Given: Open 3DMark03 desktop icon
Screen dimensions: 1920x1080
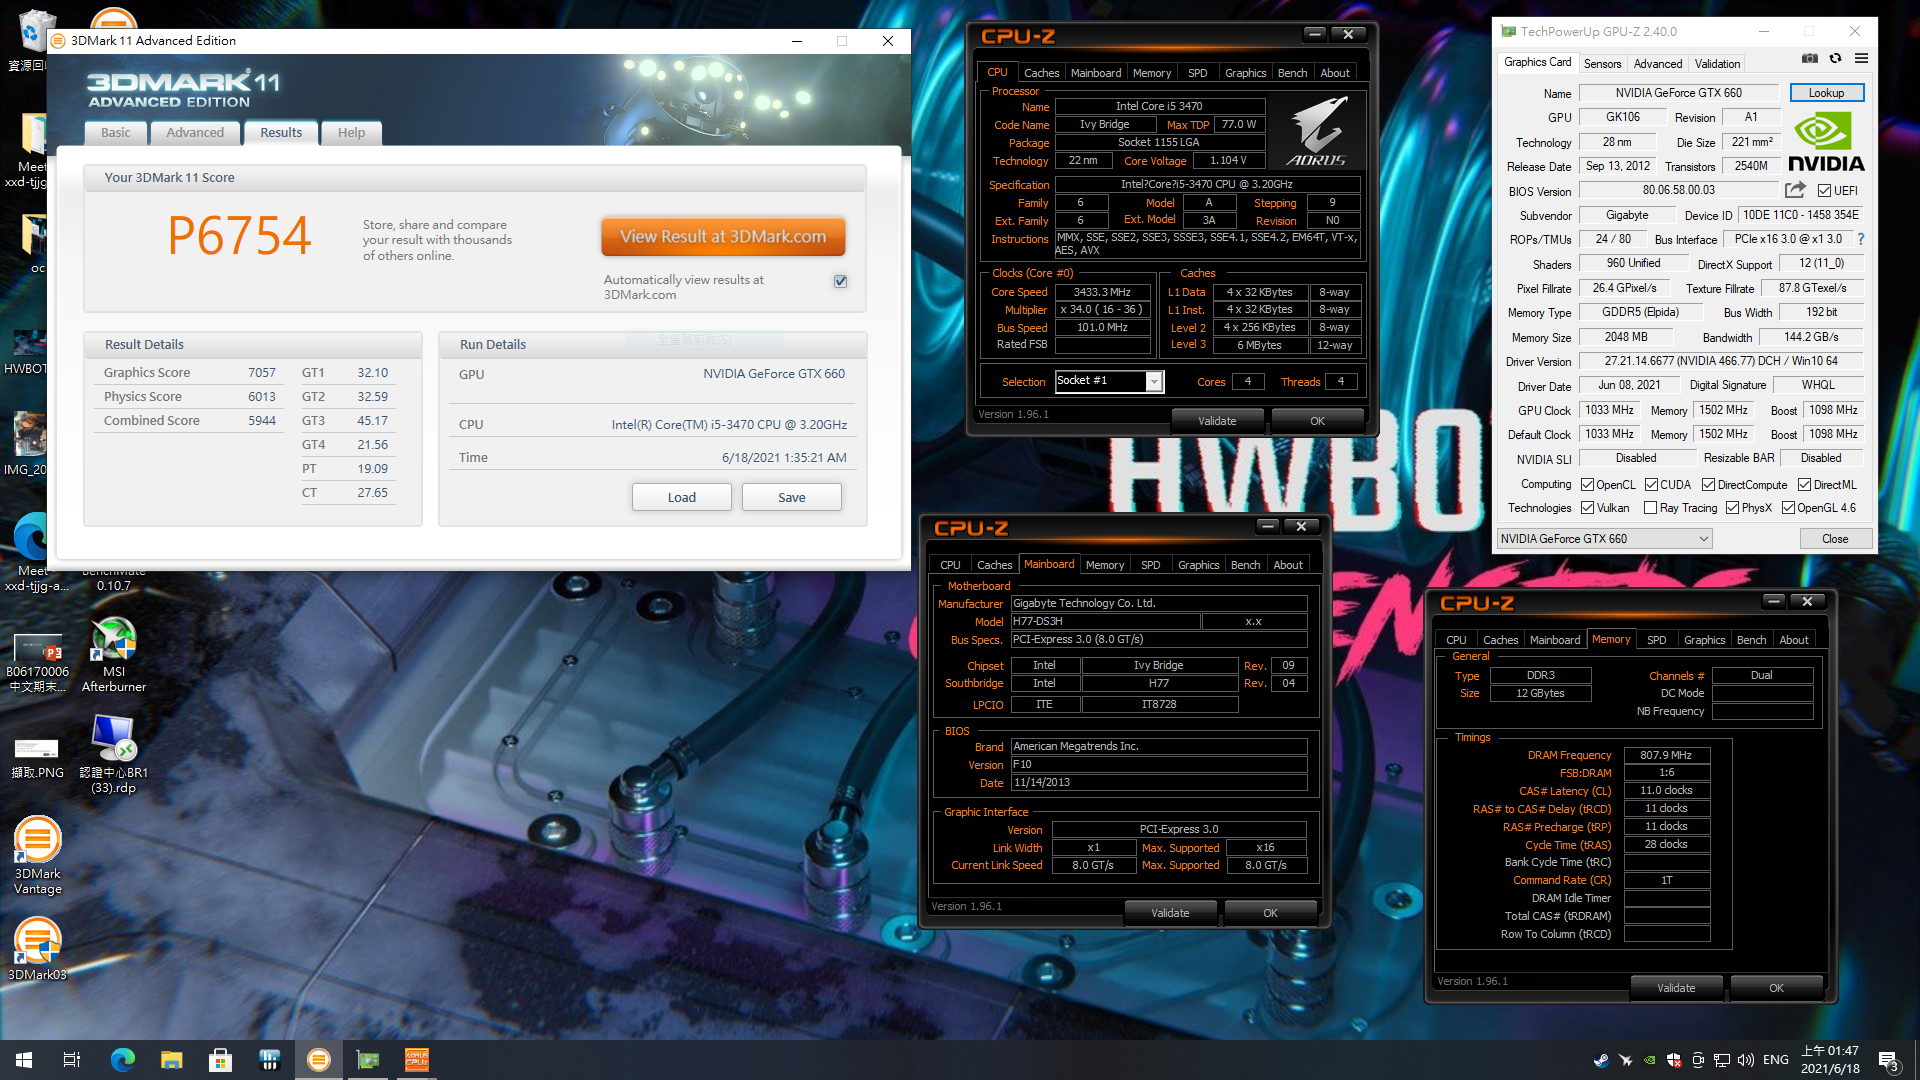Looking at the screenshot, I should click(38, 949).
